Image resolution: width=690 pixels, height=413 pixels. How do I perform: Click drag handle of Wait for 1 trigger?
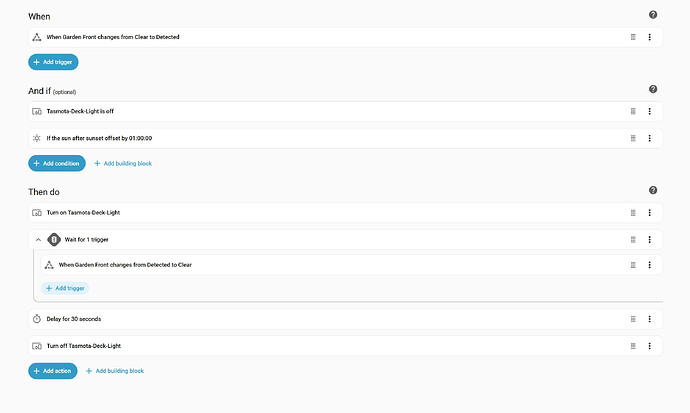point(633,239)
